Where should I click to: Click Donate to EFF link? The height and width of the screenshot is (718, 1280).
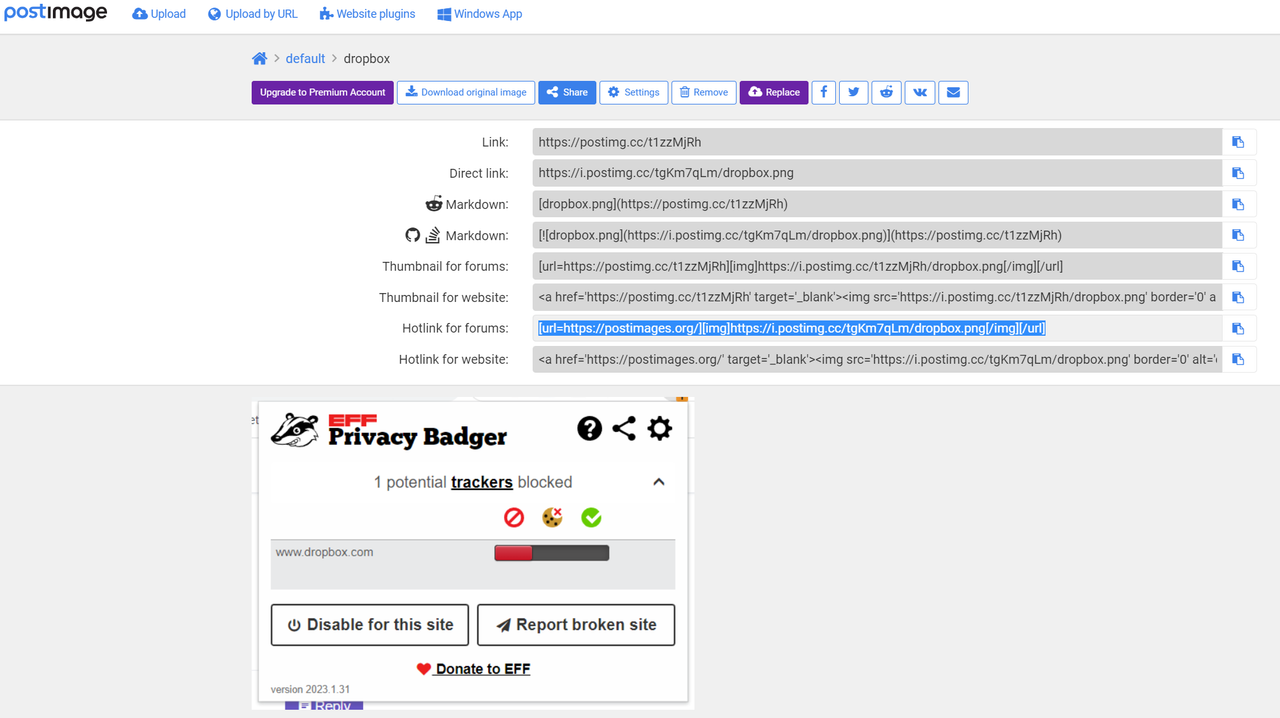coord(474,669)
